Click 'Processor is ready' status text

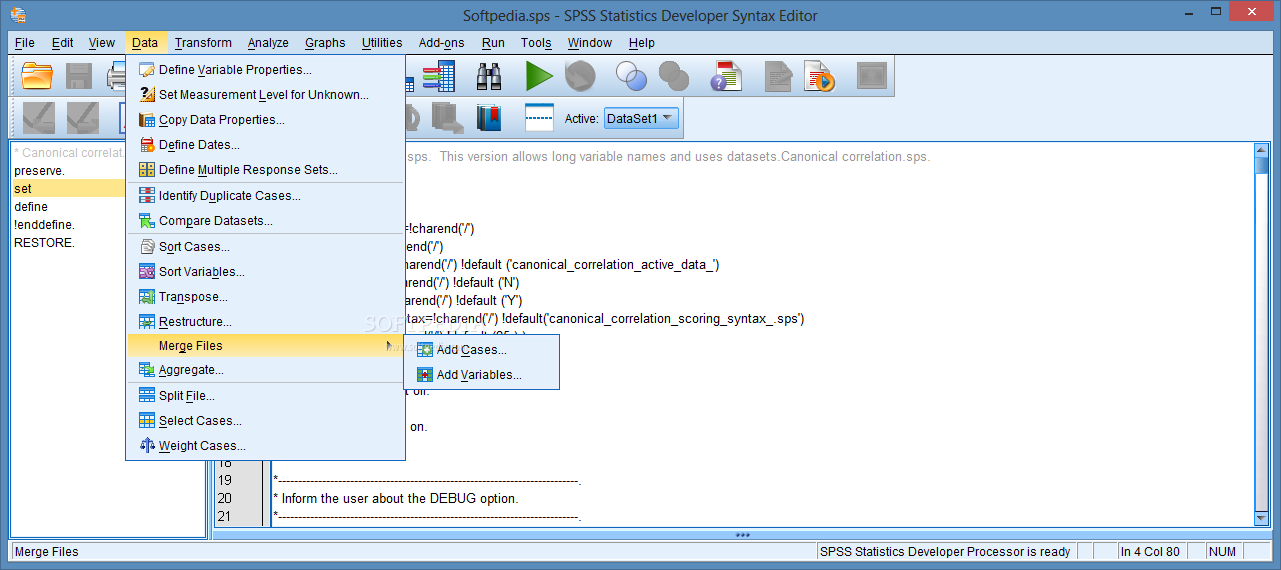tap(945, 552)
